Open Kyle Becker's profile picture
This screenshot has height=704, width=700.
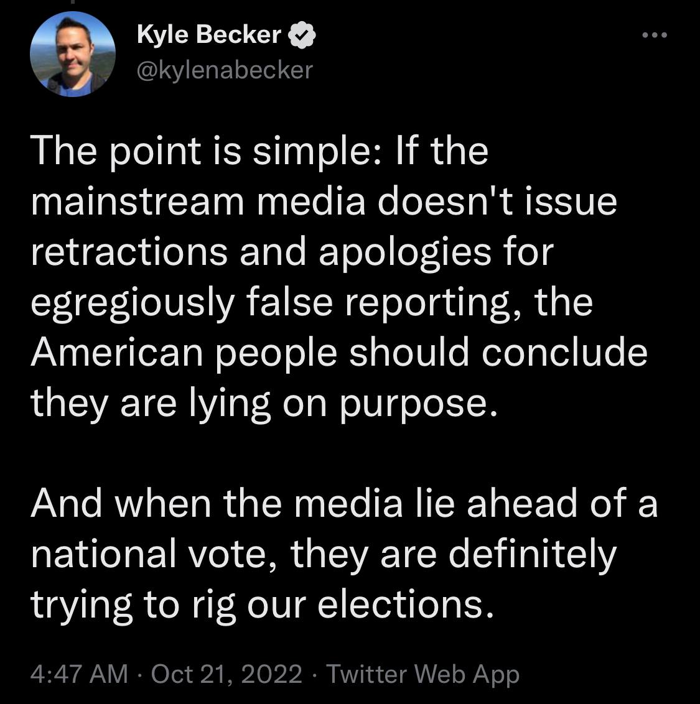(71, 54)
